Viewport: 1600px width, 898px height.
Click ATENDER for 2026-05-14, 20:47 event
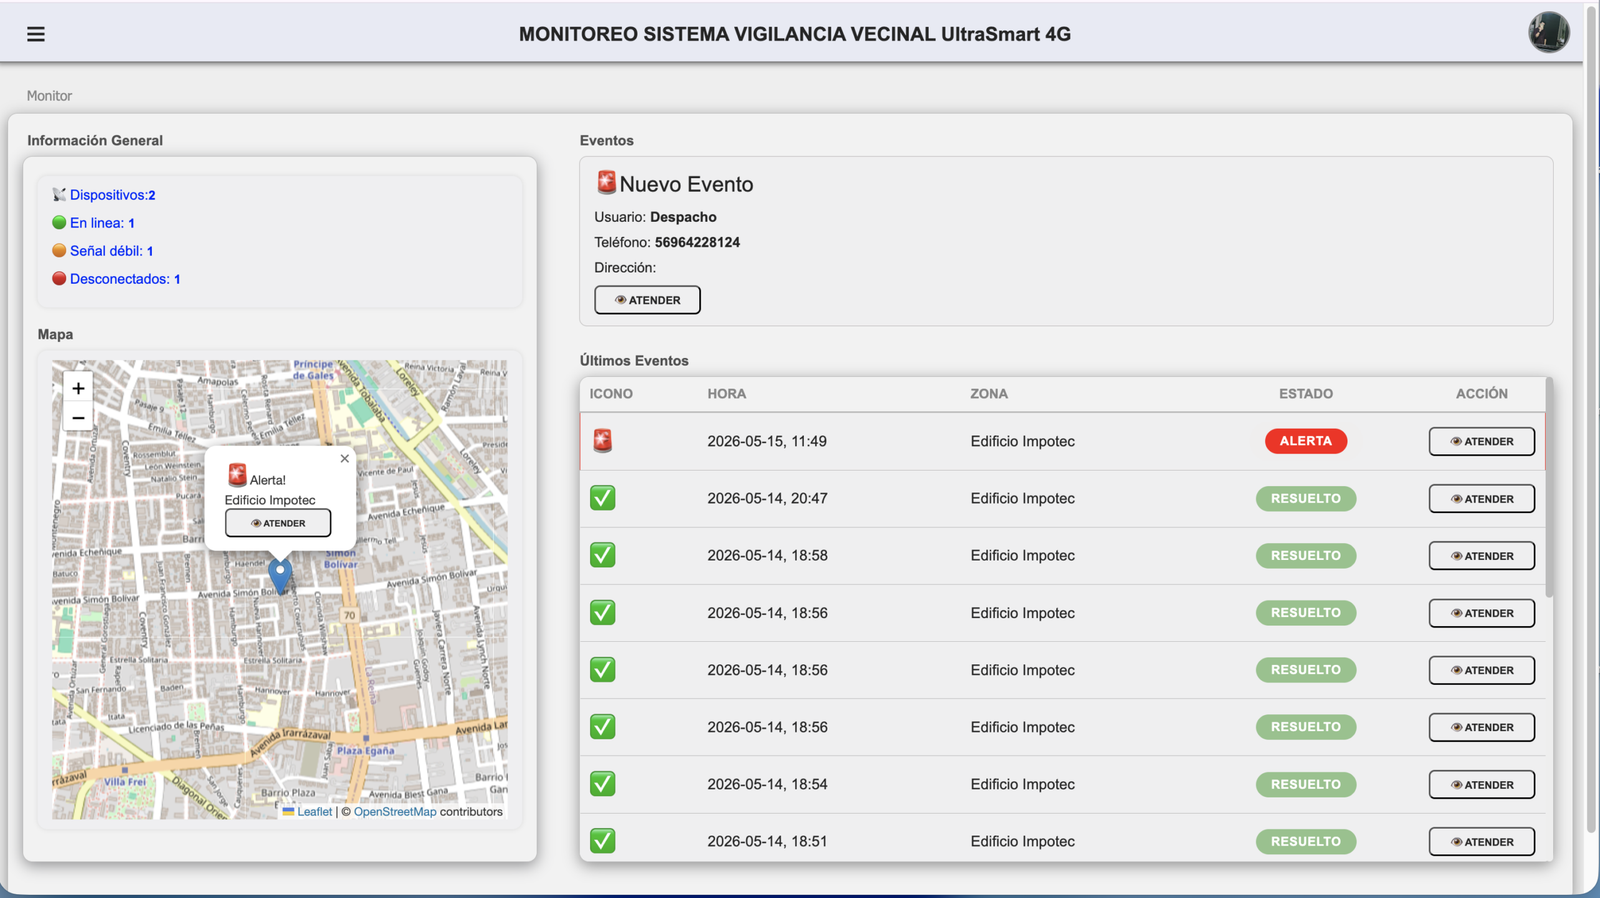(1482, 498)
